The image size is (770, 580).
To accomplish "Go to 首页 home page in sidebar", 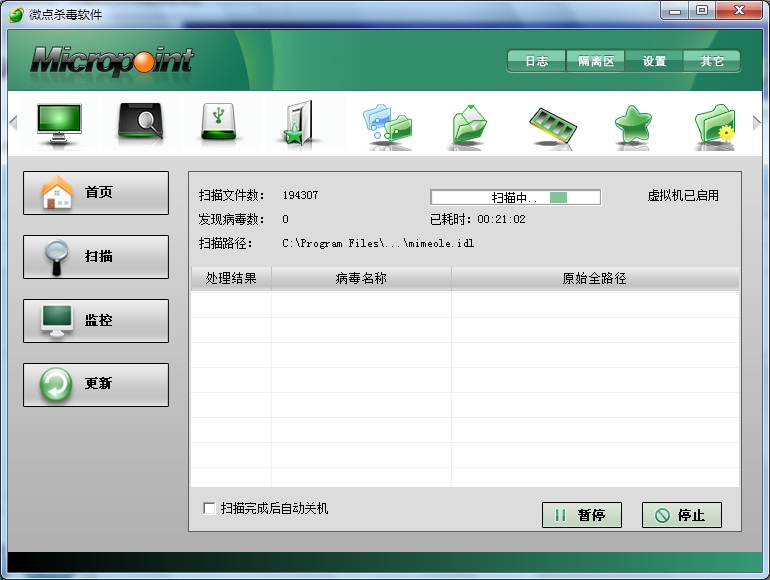I will (x=96, y=192).
